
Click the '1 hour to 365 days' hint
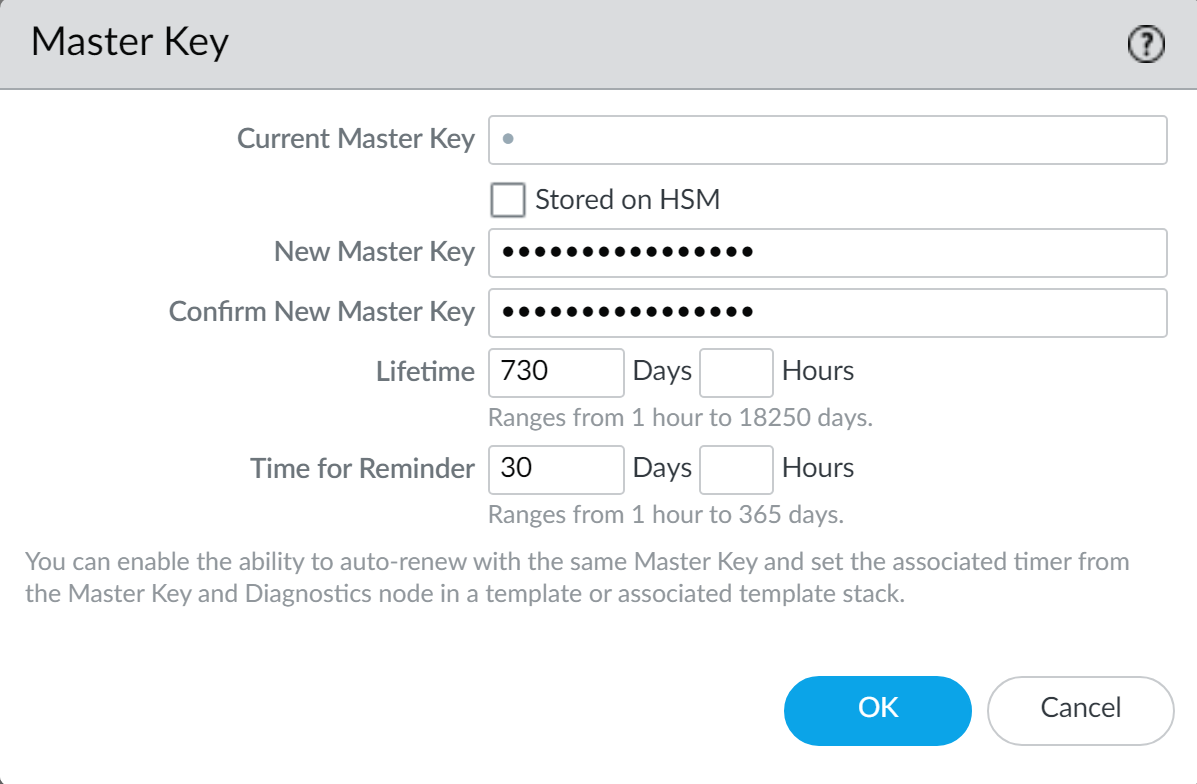click(x=665, y=516)
